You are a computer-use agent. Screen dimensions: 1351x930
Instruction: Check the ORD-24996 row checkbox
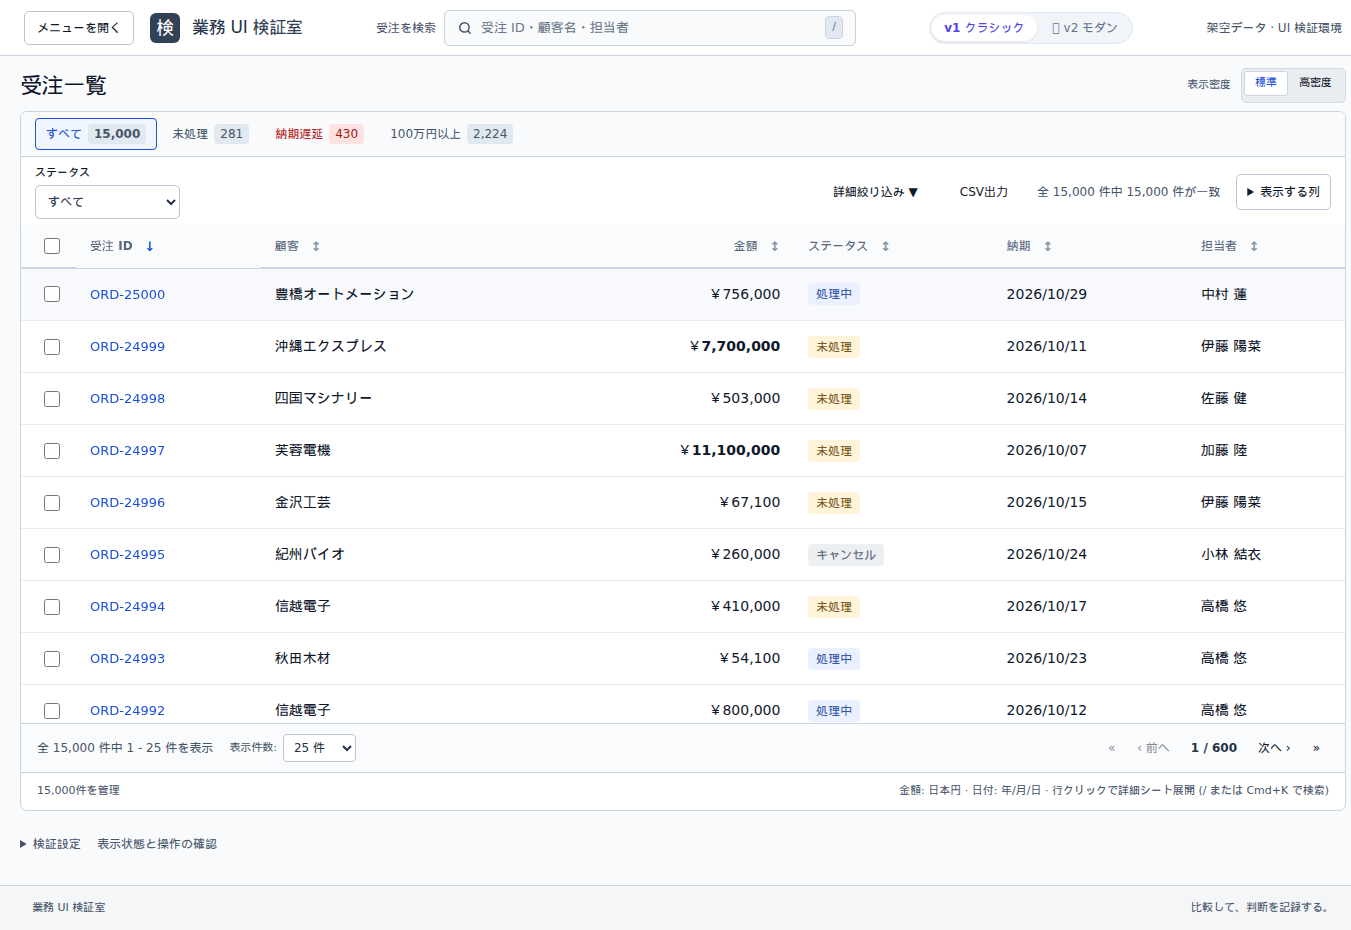click(52, 503)
